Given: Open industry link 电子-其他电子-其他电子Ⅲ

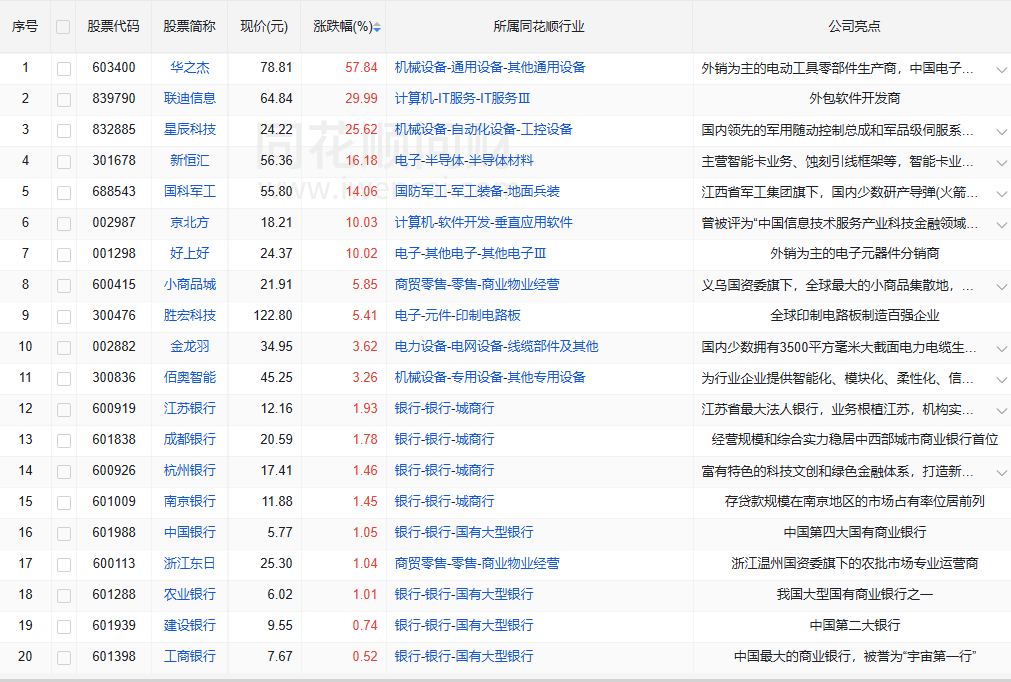Looking at the screenshot, I should pyautogui.click(x=470, y=253).
